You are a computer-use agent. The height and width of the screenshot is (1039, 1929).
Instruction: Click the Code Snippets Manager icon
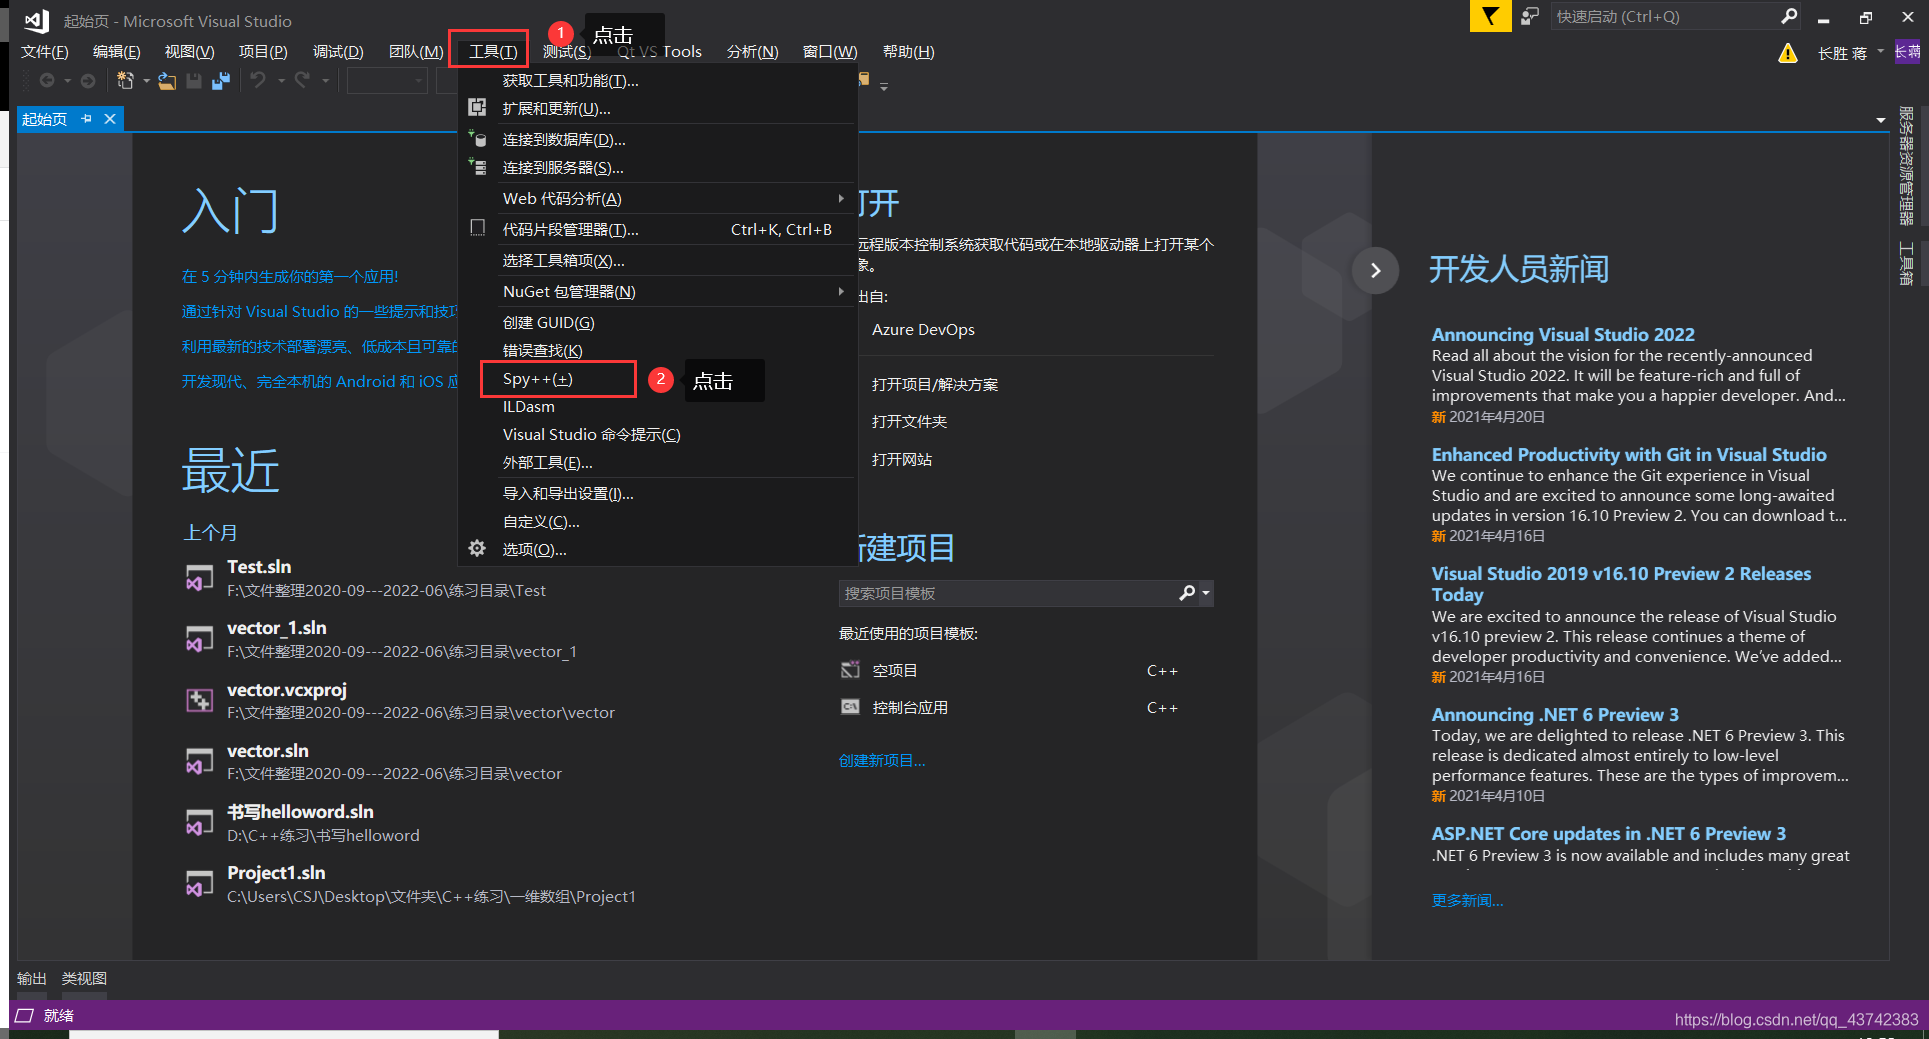point(478,228)
